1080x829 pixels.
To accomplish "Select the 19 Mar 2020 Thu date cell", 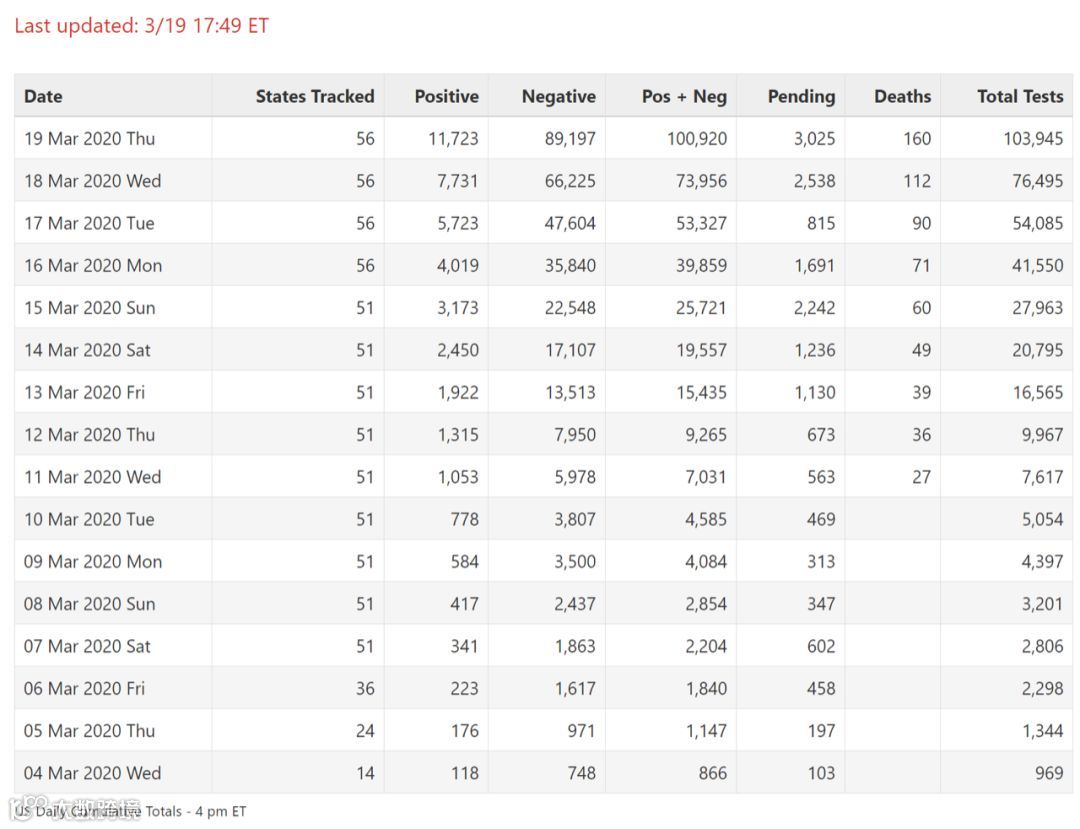I will [x=90, y=139].
